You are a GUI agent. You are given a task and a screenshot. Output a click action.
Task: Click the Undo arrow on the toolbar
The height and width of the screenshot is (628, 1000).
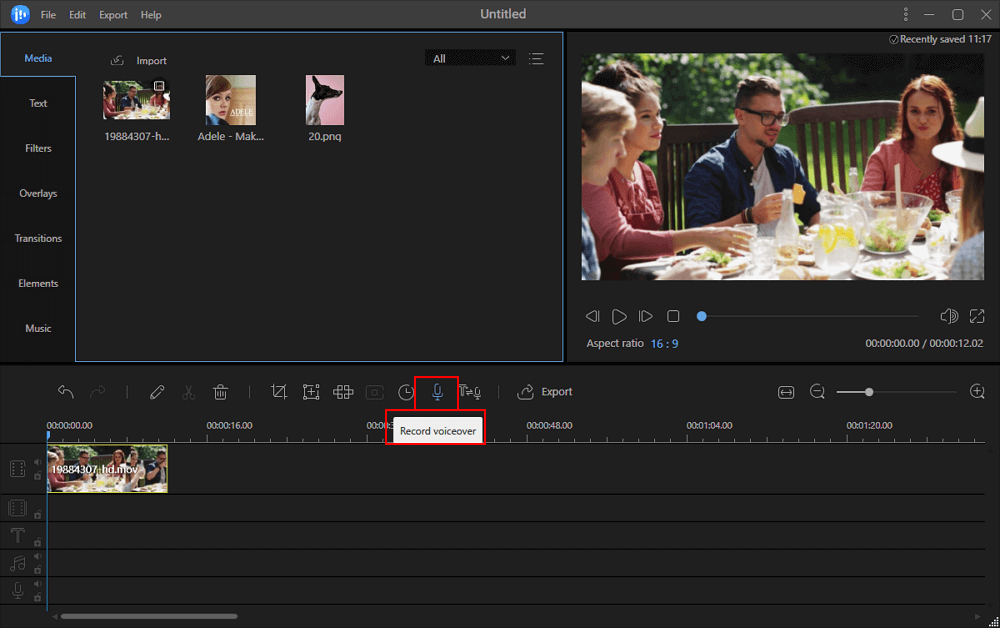coord(65,392)
